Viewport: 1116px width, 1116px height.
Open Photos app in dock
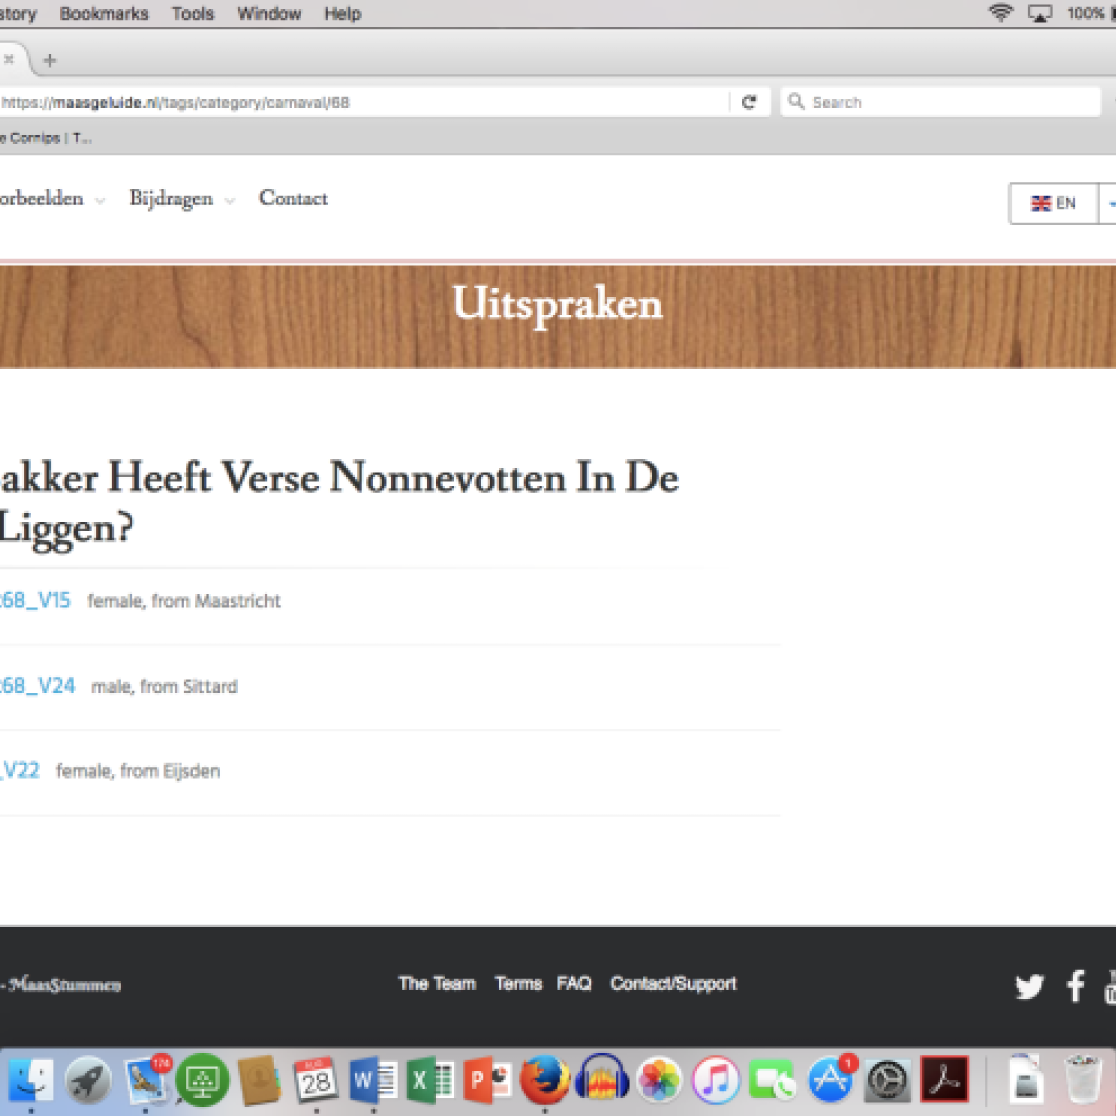click(x=659, y=1080)
